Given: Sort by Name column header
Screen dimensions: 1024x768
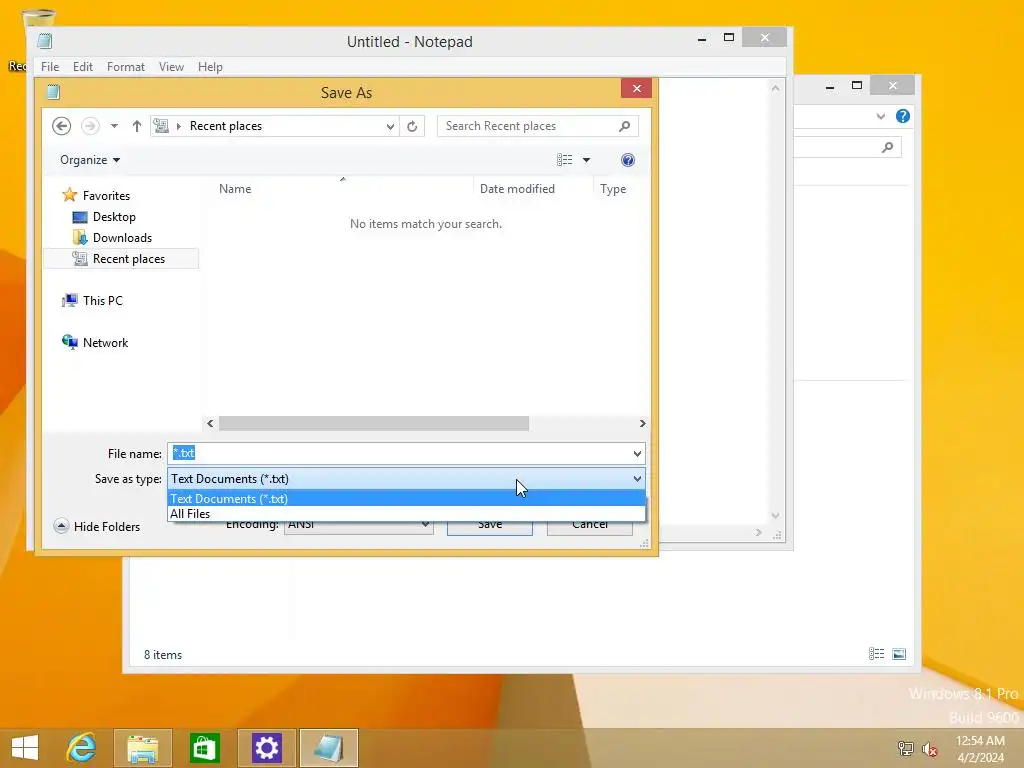Looking at the screenshot, I should coord(235,189).
